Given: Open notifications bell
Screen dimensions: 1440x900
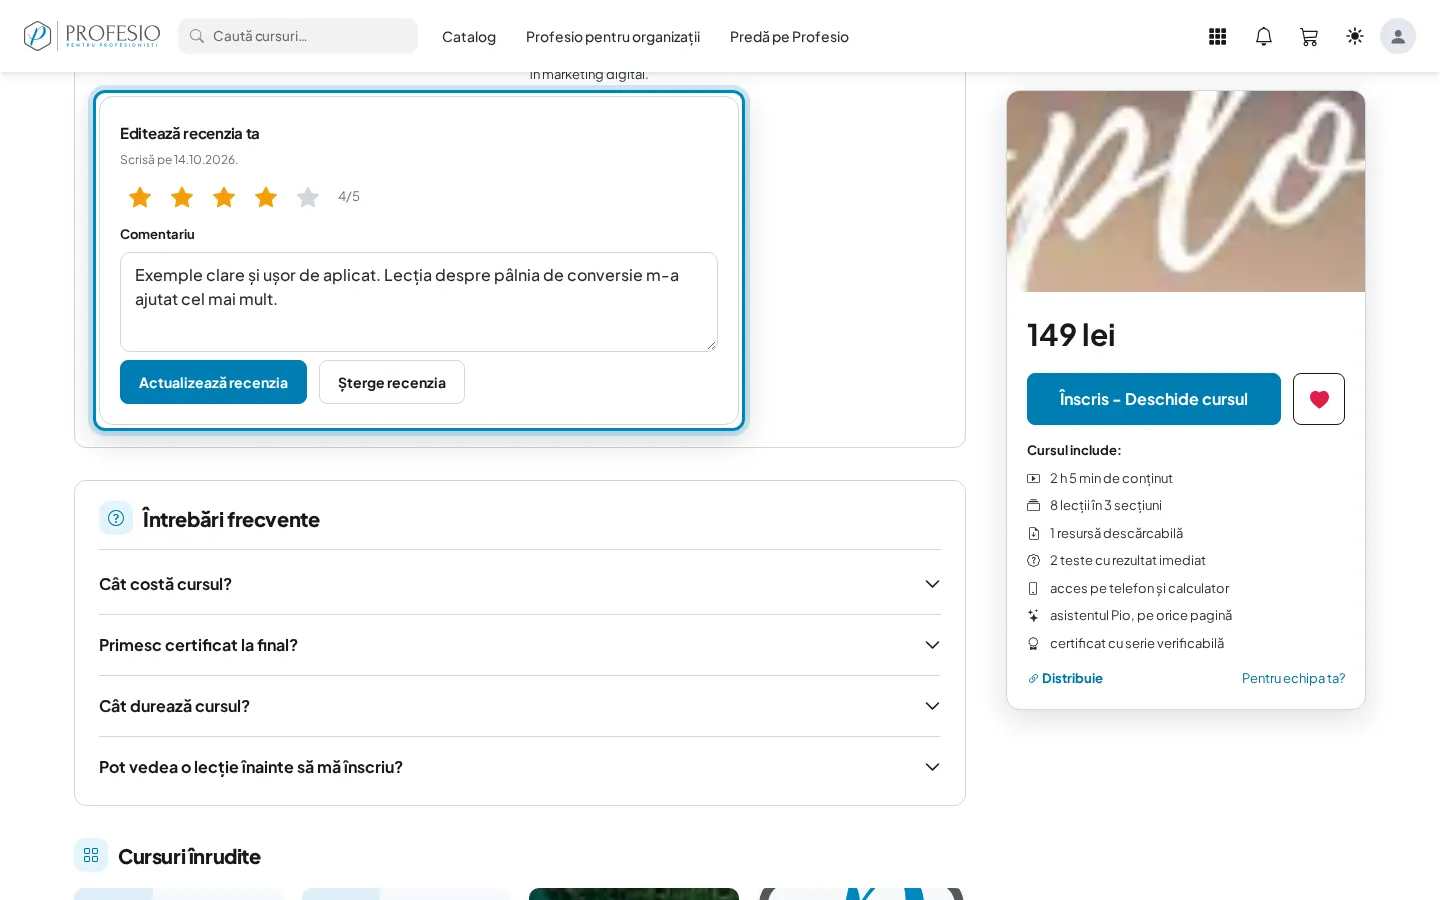Looking at the screenshot, I should click(1264, 37).
